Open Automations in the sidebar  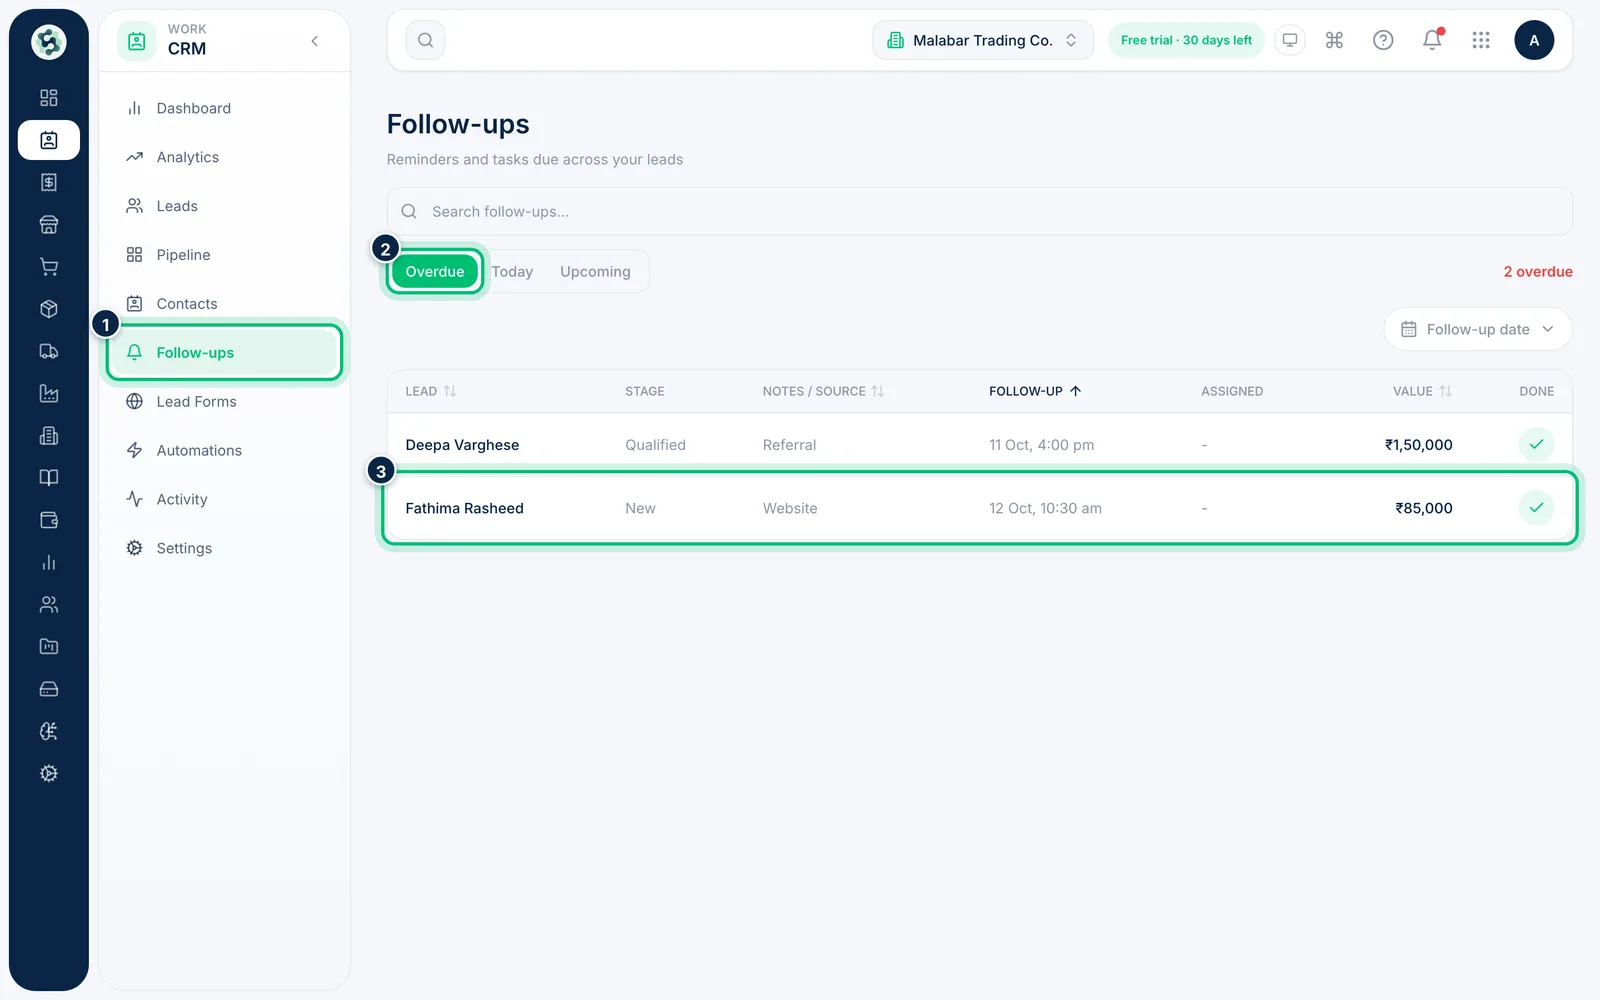pyautogui.click(x=224, y=450)
